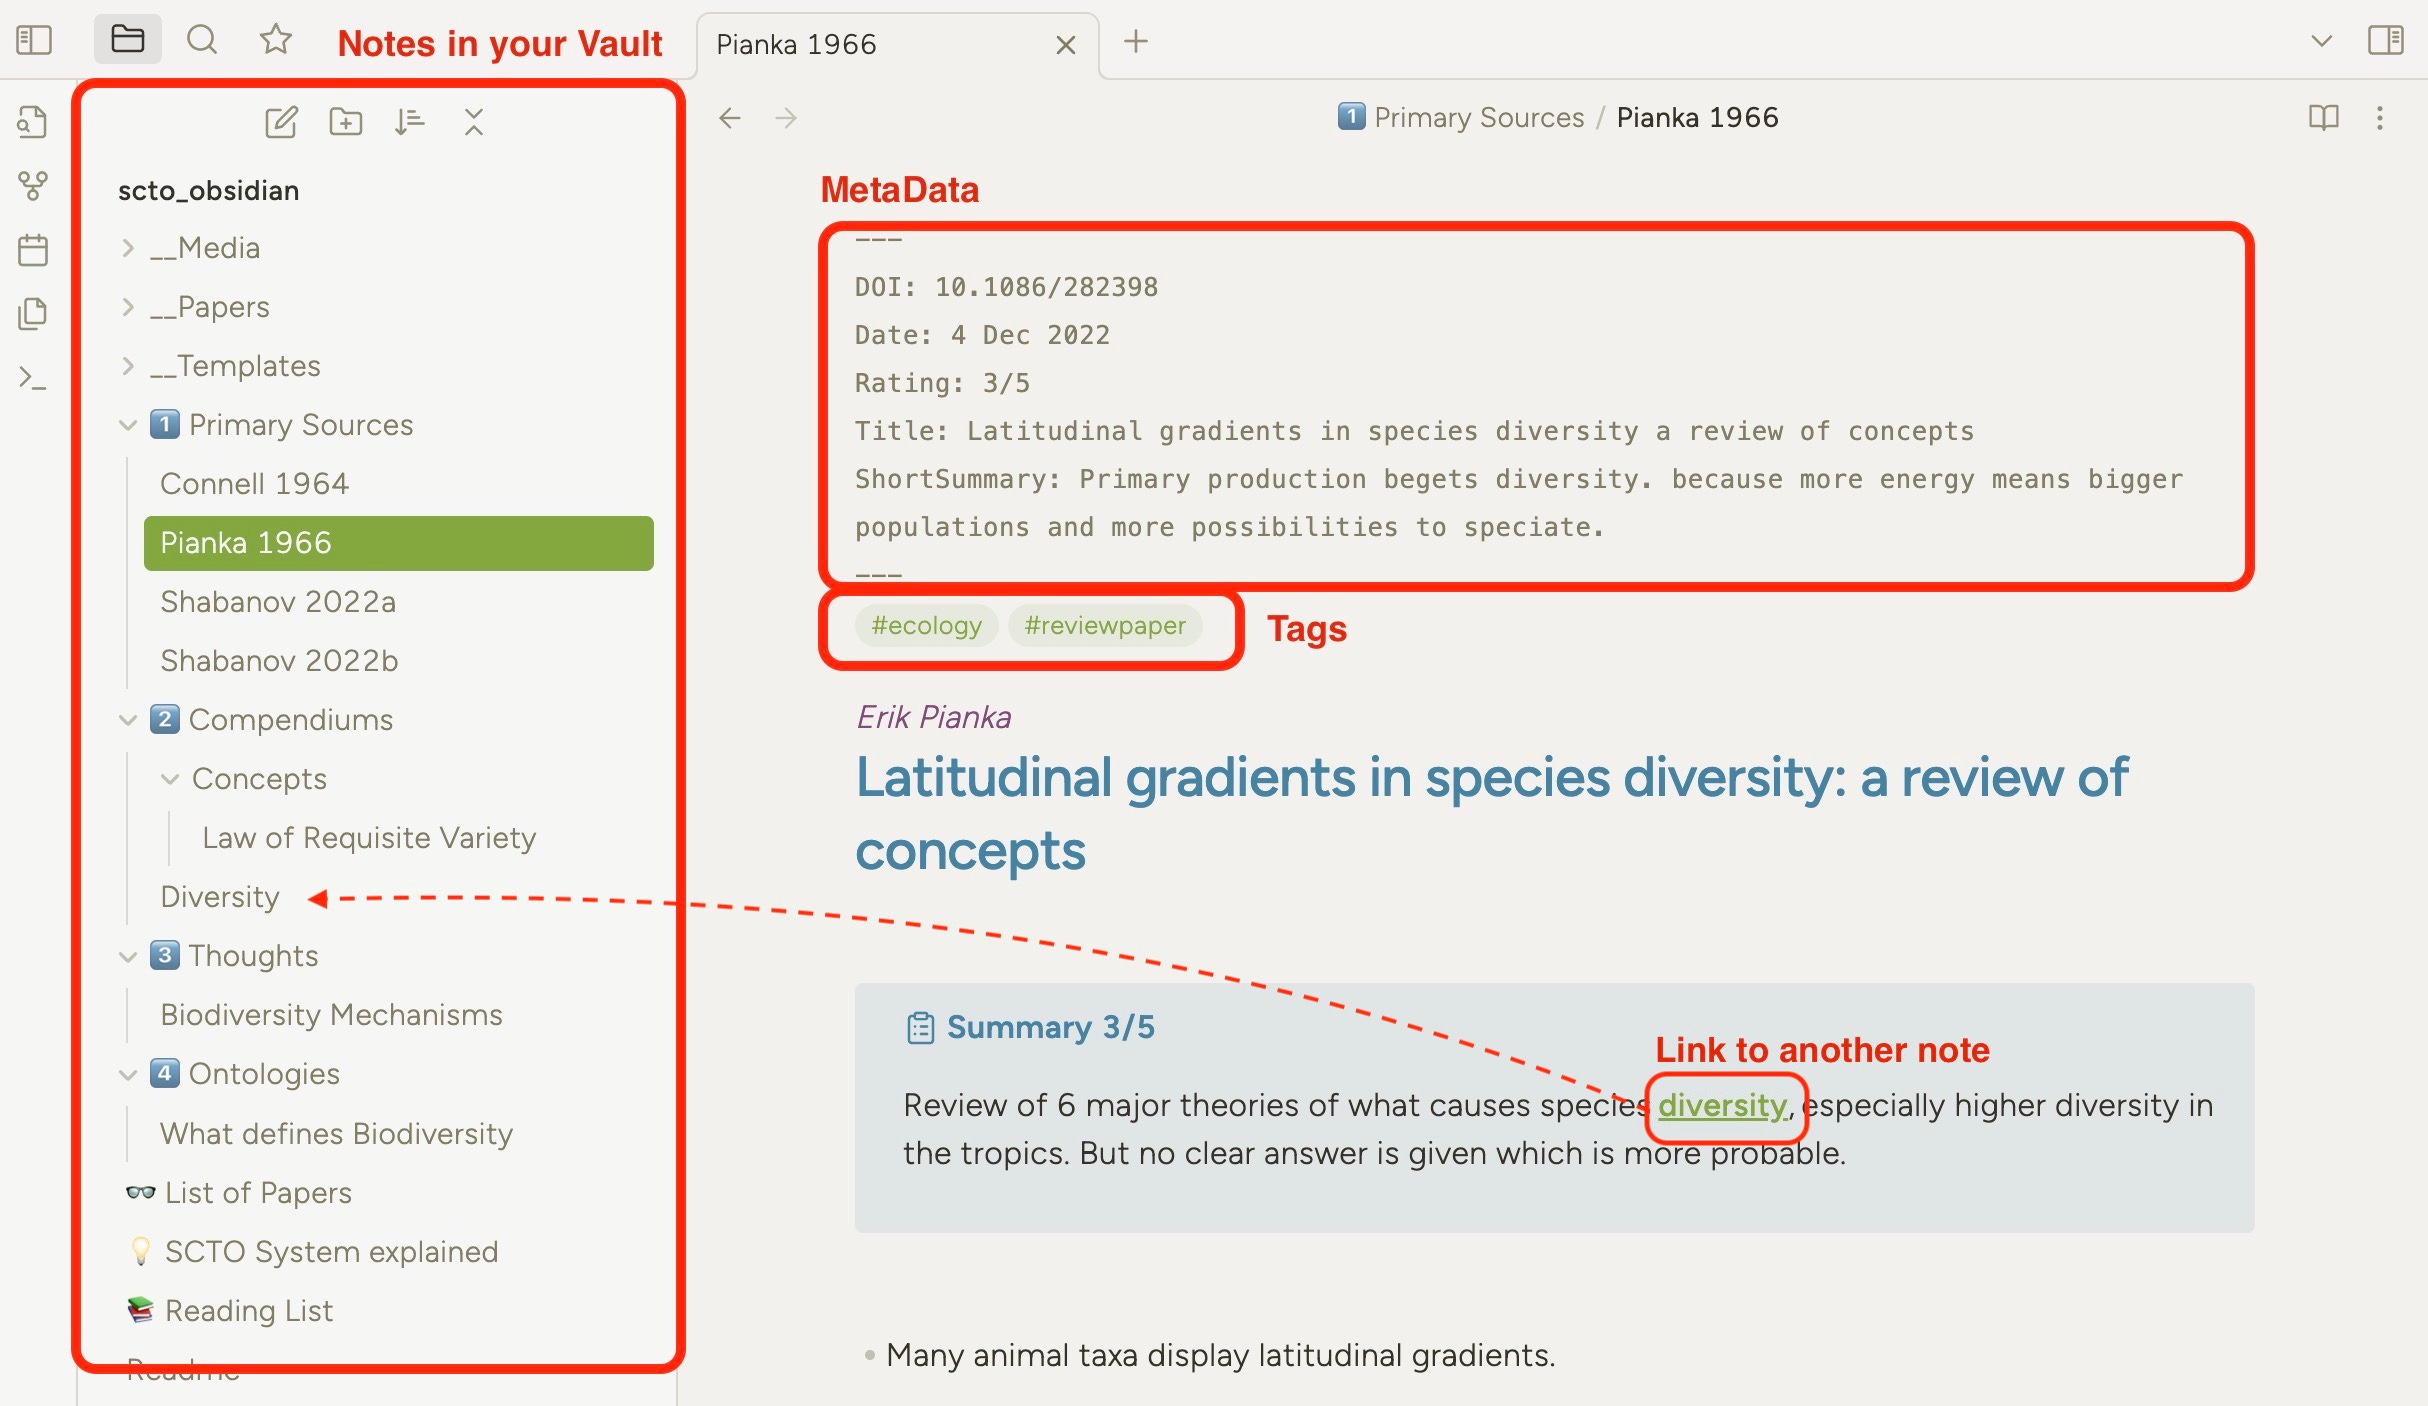This screenshot has width=2428, height=1406.
Task: Create a new note icon
Action: click(x=281, y=122)
